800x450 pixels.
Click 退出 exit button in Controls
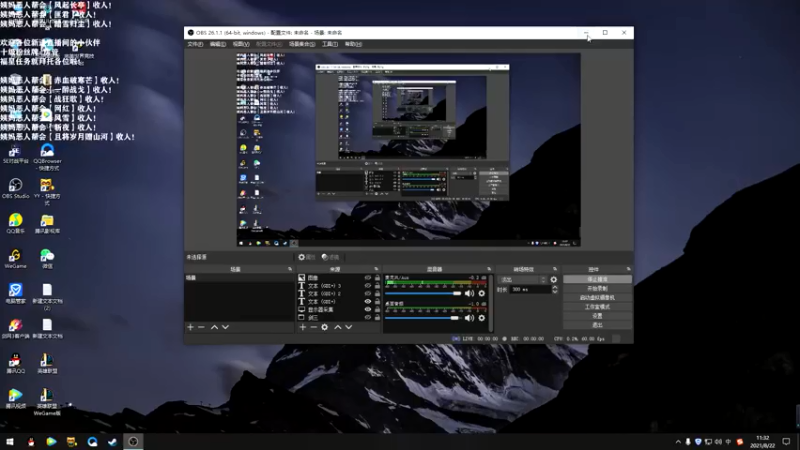pyautogui.click(x=597, y=325)
